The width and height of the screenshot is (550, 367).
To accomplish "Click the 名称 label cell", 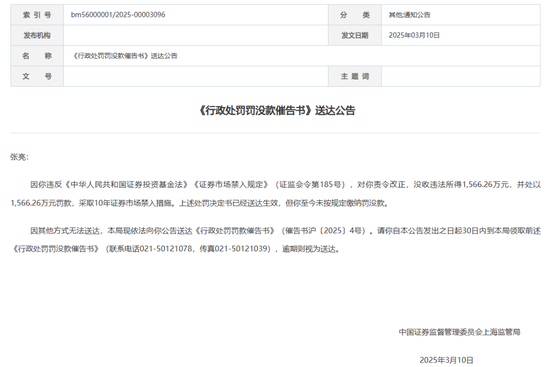I will point(37,55).
